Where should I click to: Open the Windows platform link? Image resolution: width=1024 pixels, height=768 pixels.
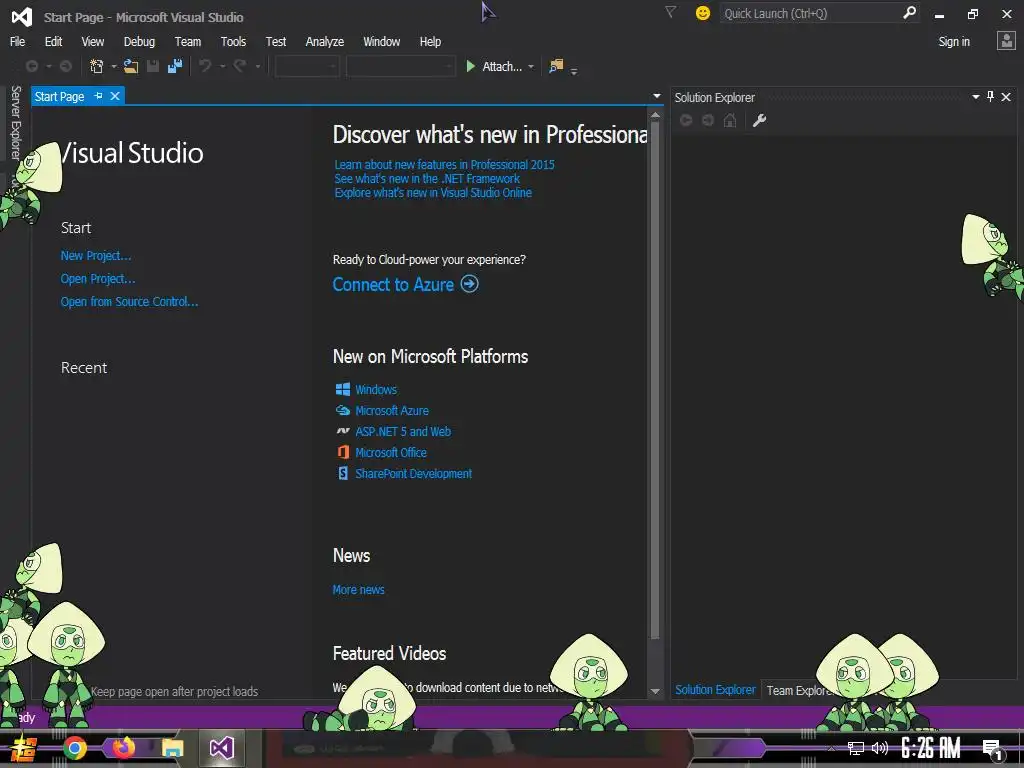click(376, 389)
